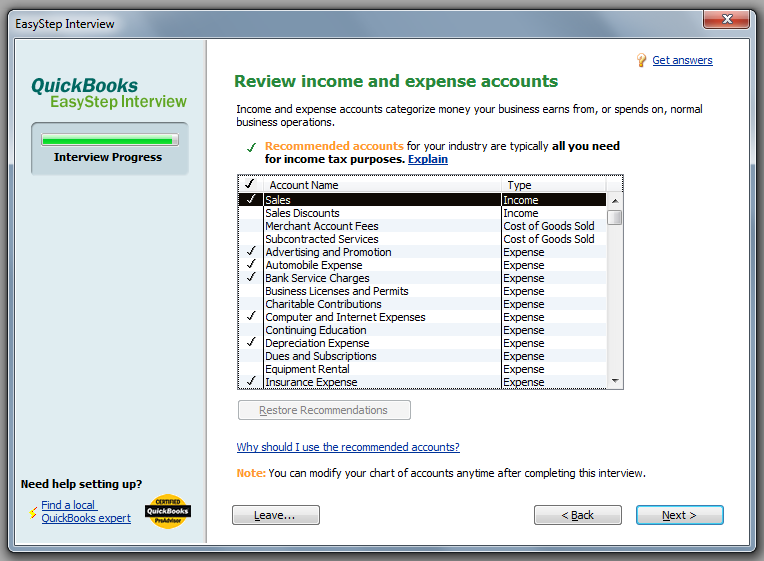Screen dimensions: 764x561
Task: Uncheck the Bank Service Charges account
Action: point(251,278)
